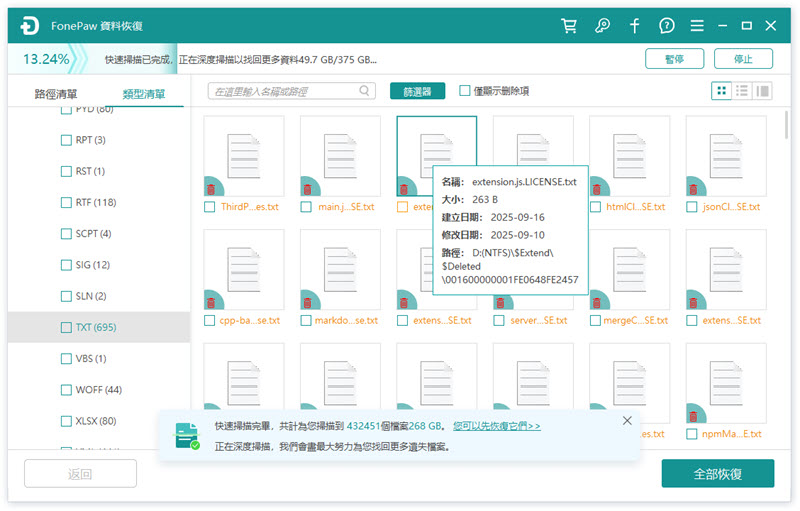Select the mergeC...SE.txt file thumbnail

pos(630,269)
